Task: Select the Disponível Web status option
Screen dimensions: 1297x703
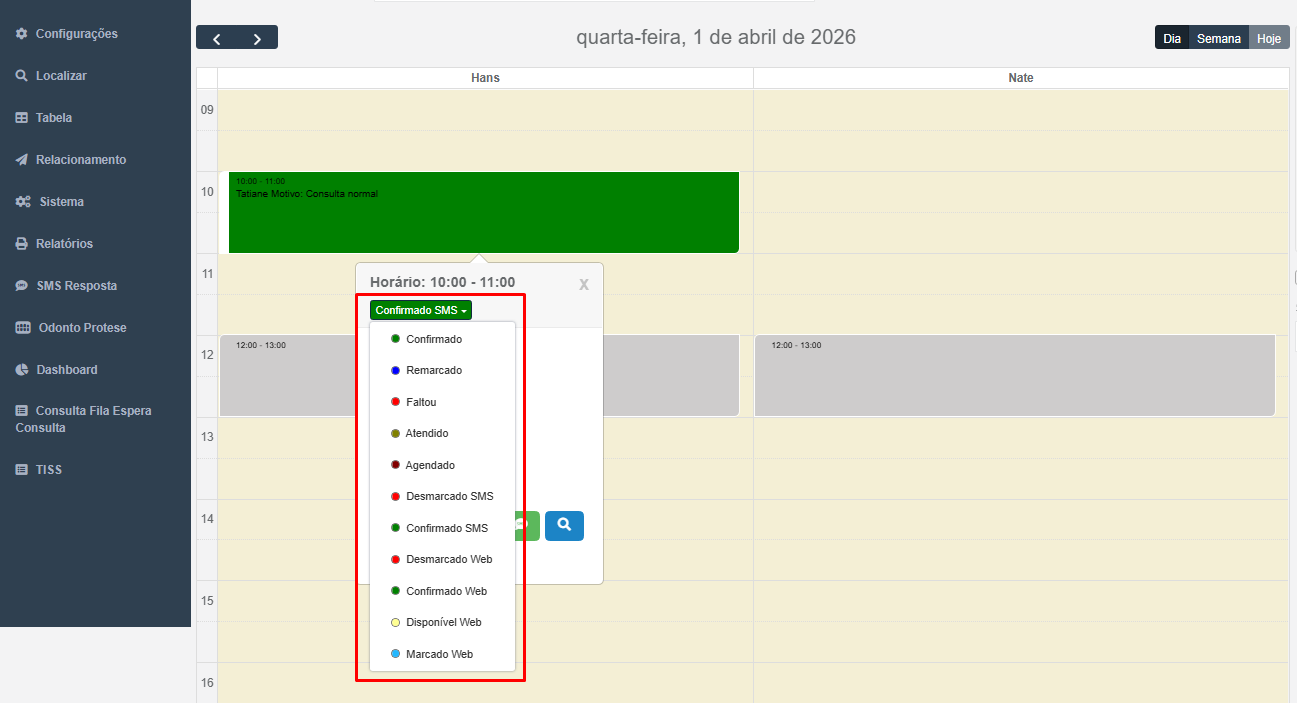Action: [443, 622]
